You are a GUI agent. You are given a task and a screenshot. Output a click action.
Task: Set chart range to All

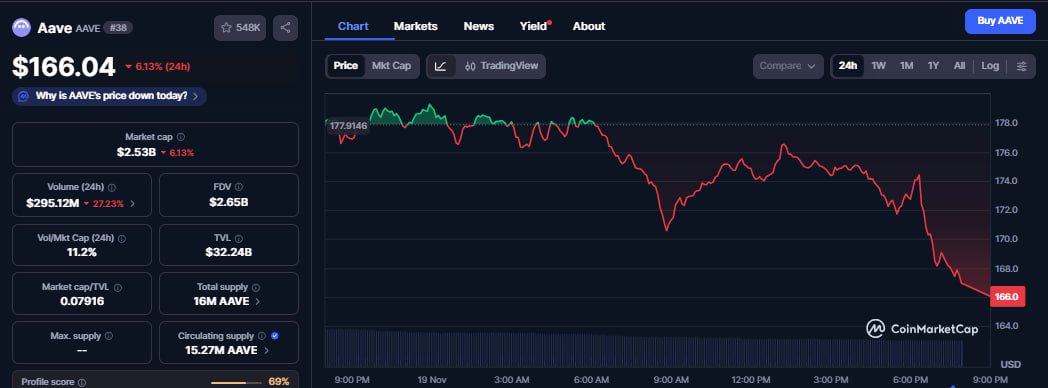959,66
